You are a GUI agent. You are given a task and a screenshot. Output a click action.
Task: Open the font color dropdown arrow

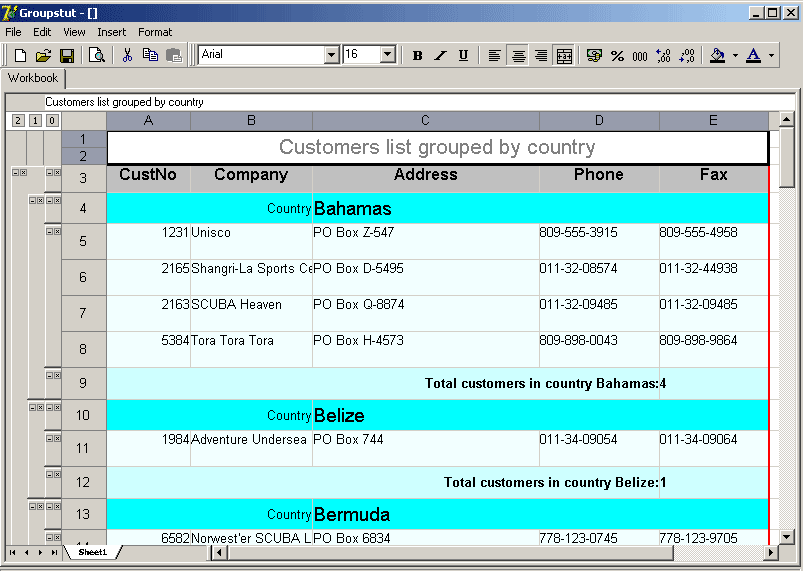tap(771, 56)
